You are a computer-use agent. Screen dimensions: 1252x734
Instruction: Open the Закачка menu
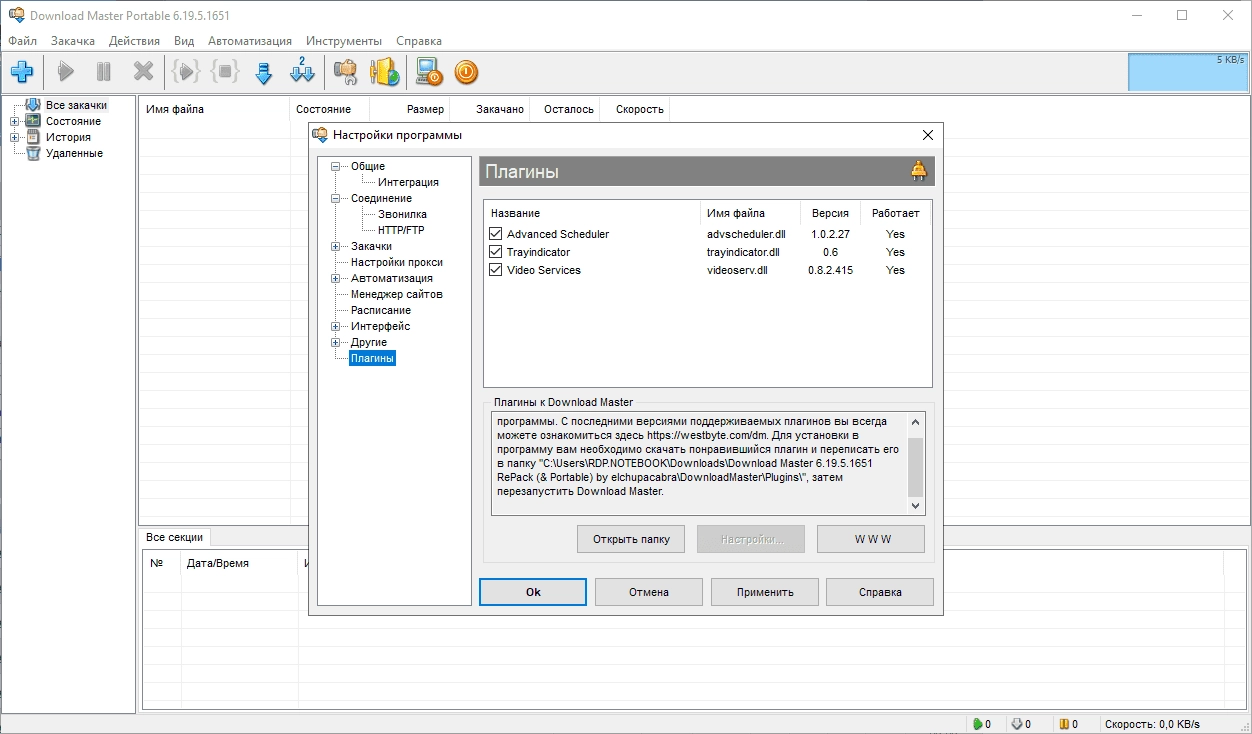point(73,41)
